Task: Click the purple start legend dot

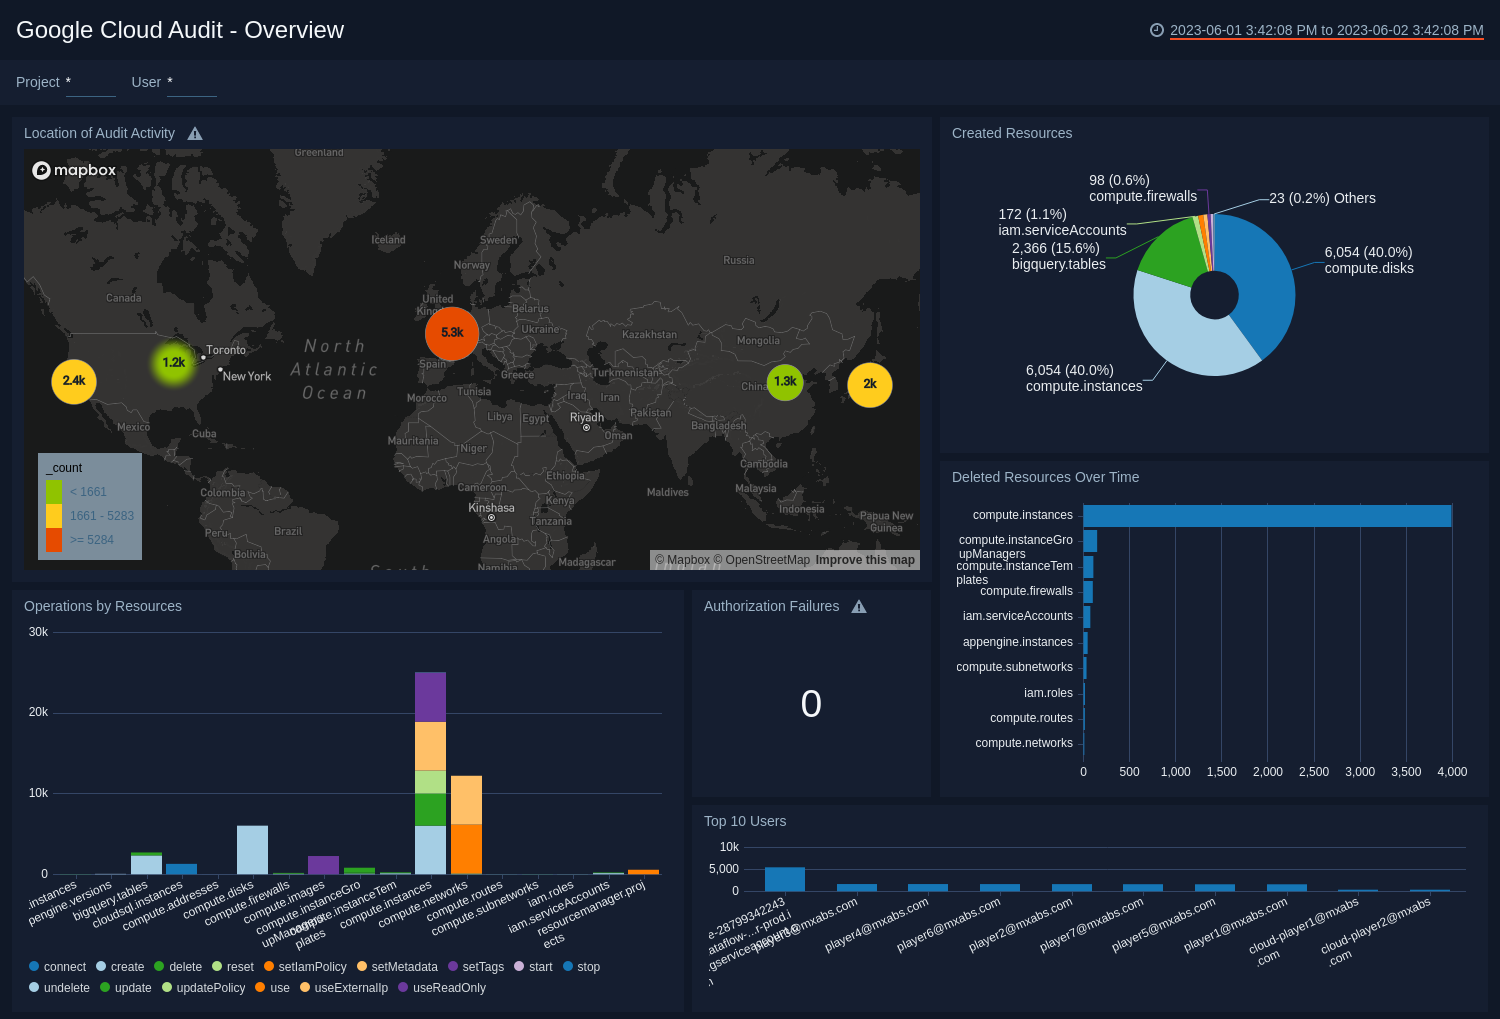Action: tap(520, 967)
